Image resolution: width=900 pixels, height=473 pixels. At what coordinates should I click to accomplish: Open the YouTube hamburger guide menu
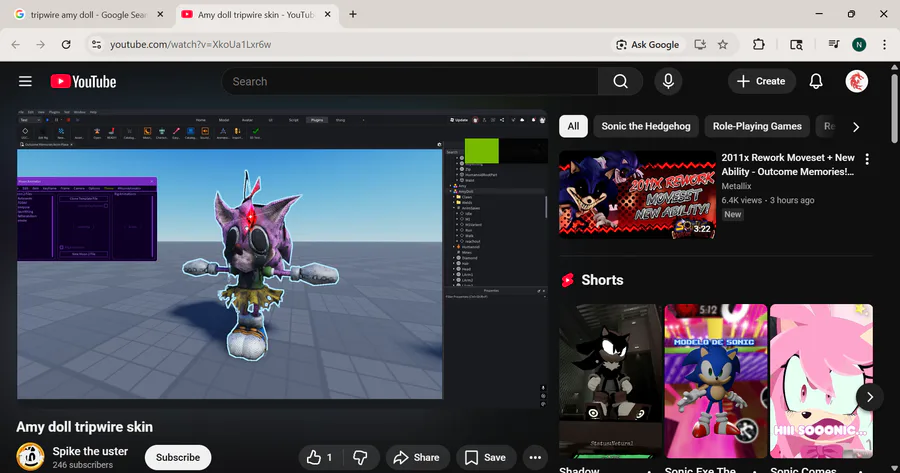pyautogui.click(x=25, y=82)
